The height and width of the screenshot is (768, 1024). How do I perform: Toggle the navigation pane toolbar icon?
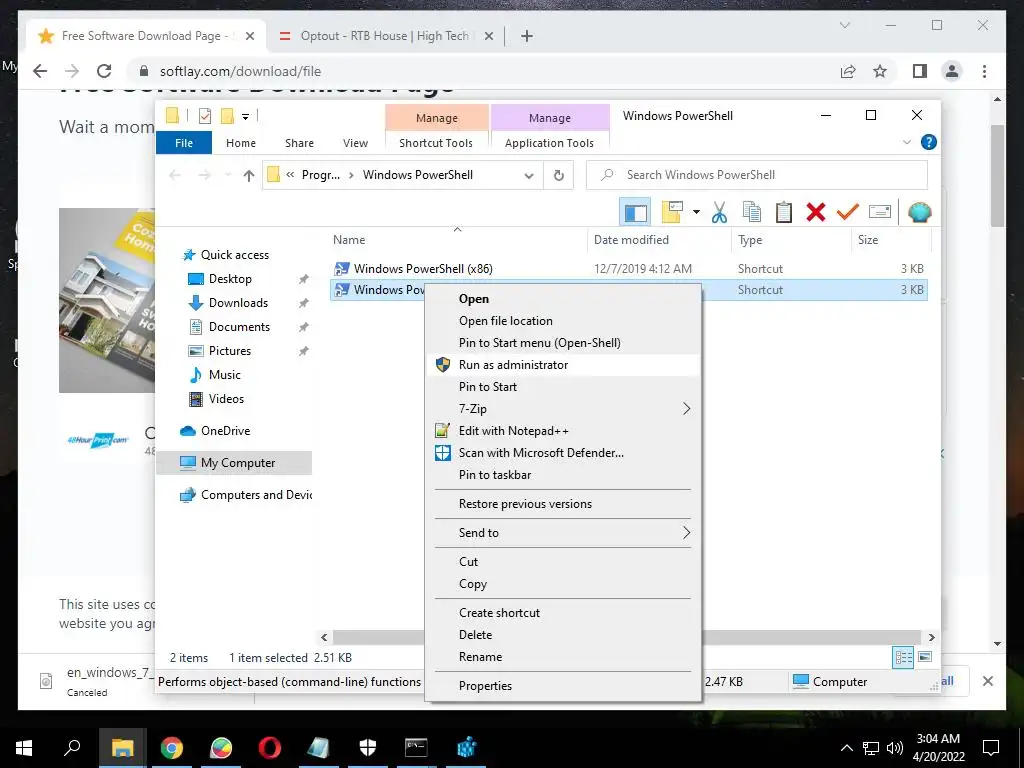(635, 212)
